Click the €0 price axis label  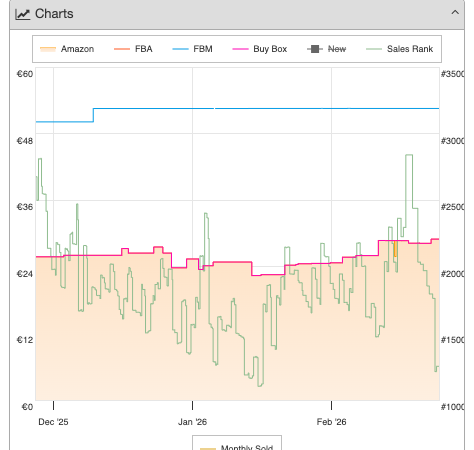coord(27,407)
